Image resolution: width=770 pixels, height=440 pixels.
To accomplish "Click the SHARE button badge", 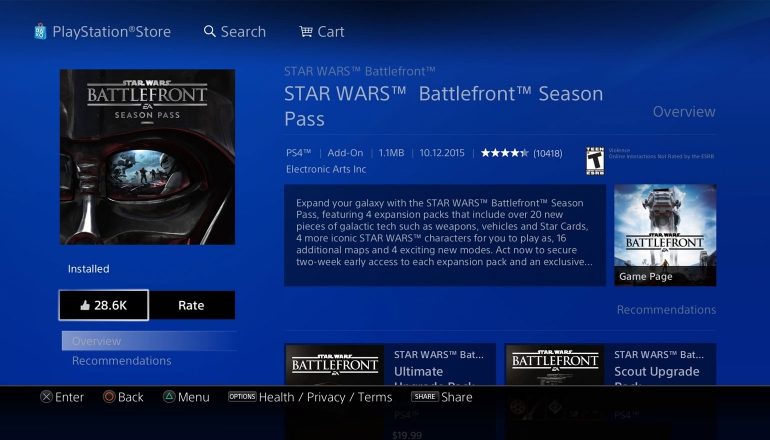I will [x=424, y=397].
